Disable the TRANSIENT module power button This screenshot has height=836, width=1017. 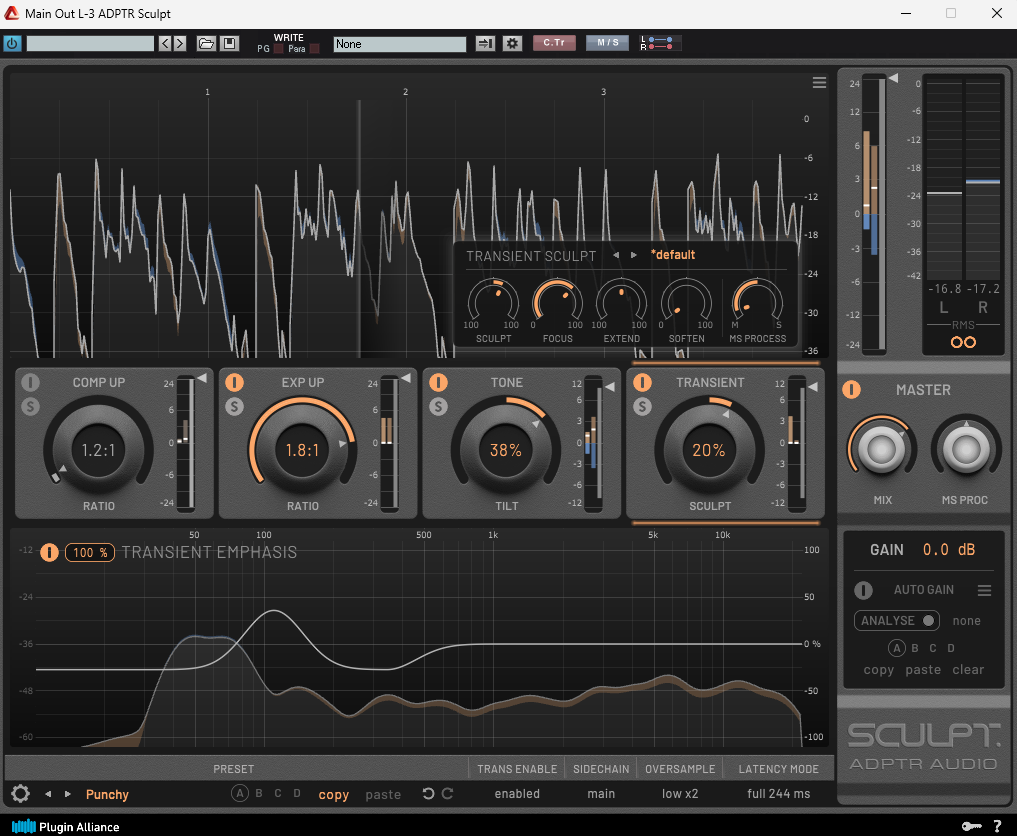point(642,383)
